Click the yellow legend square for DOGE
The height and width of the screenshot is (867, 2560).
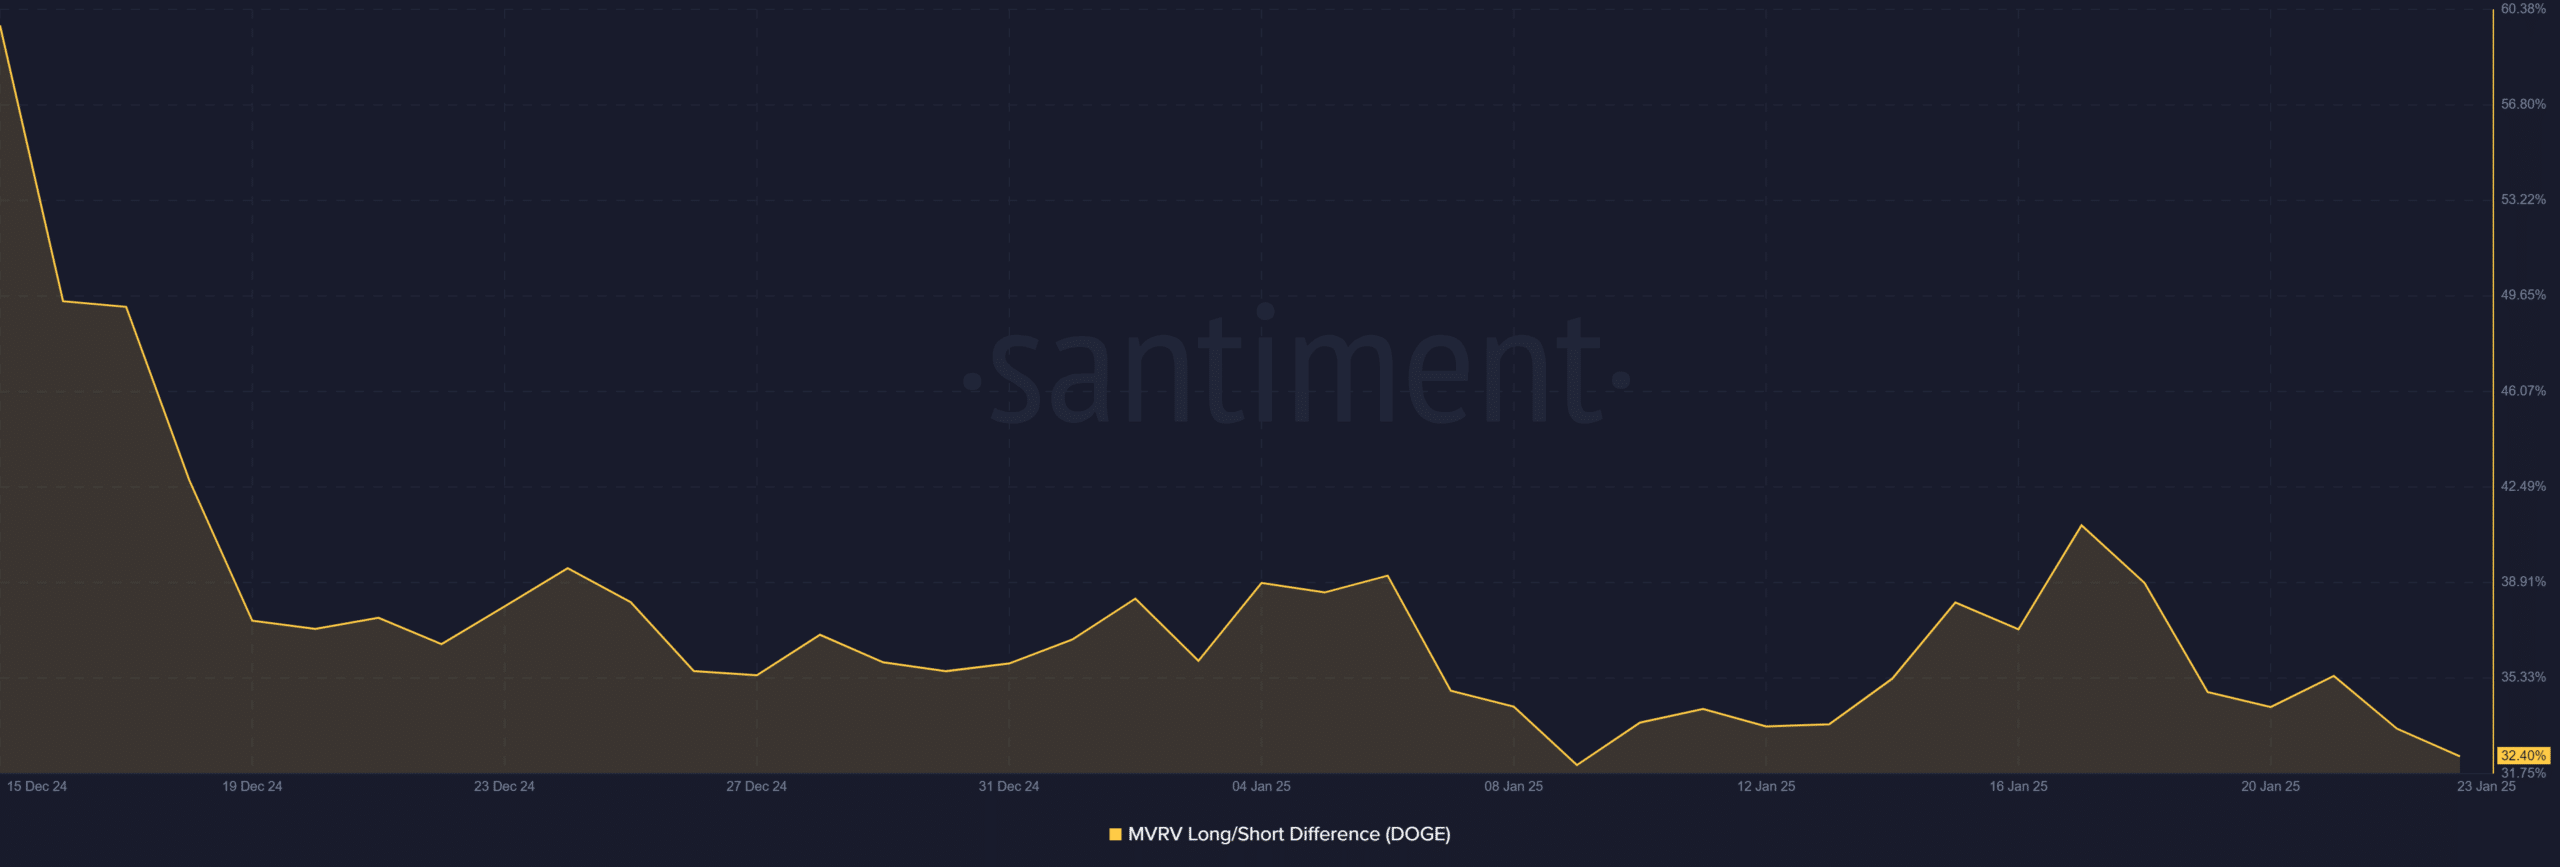[x=1115, y=834]
